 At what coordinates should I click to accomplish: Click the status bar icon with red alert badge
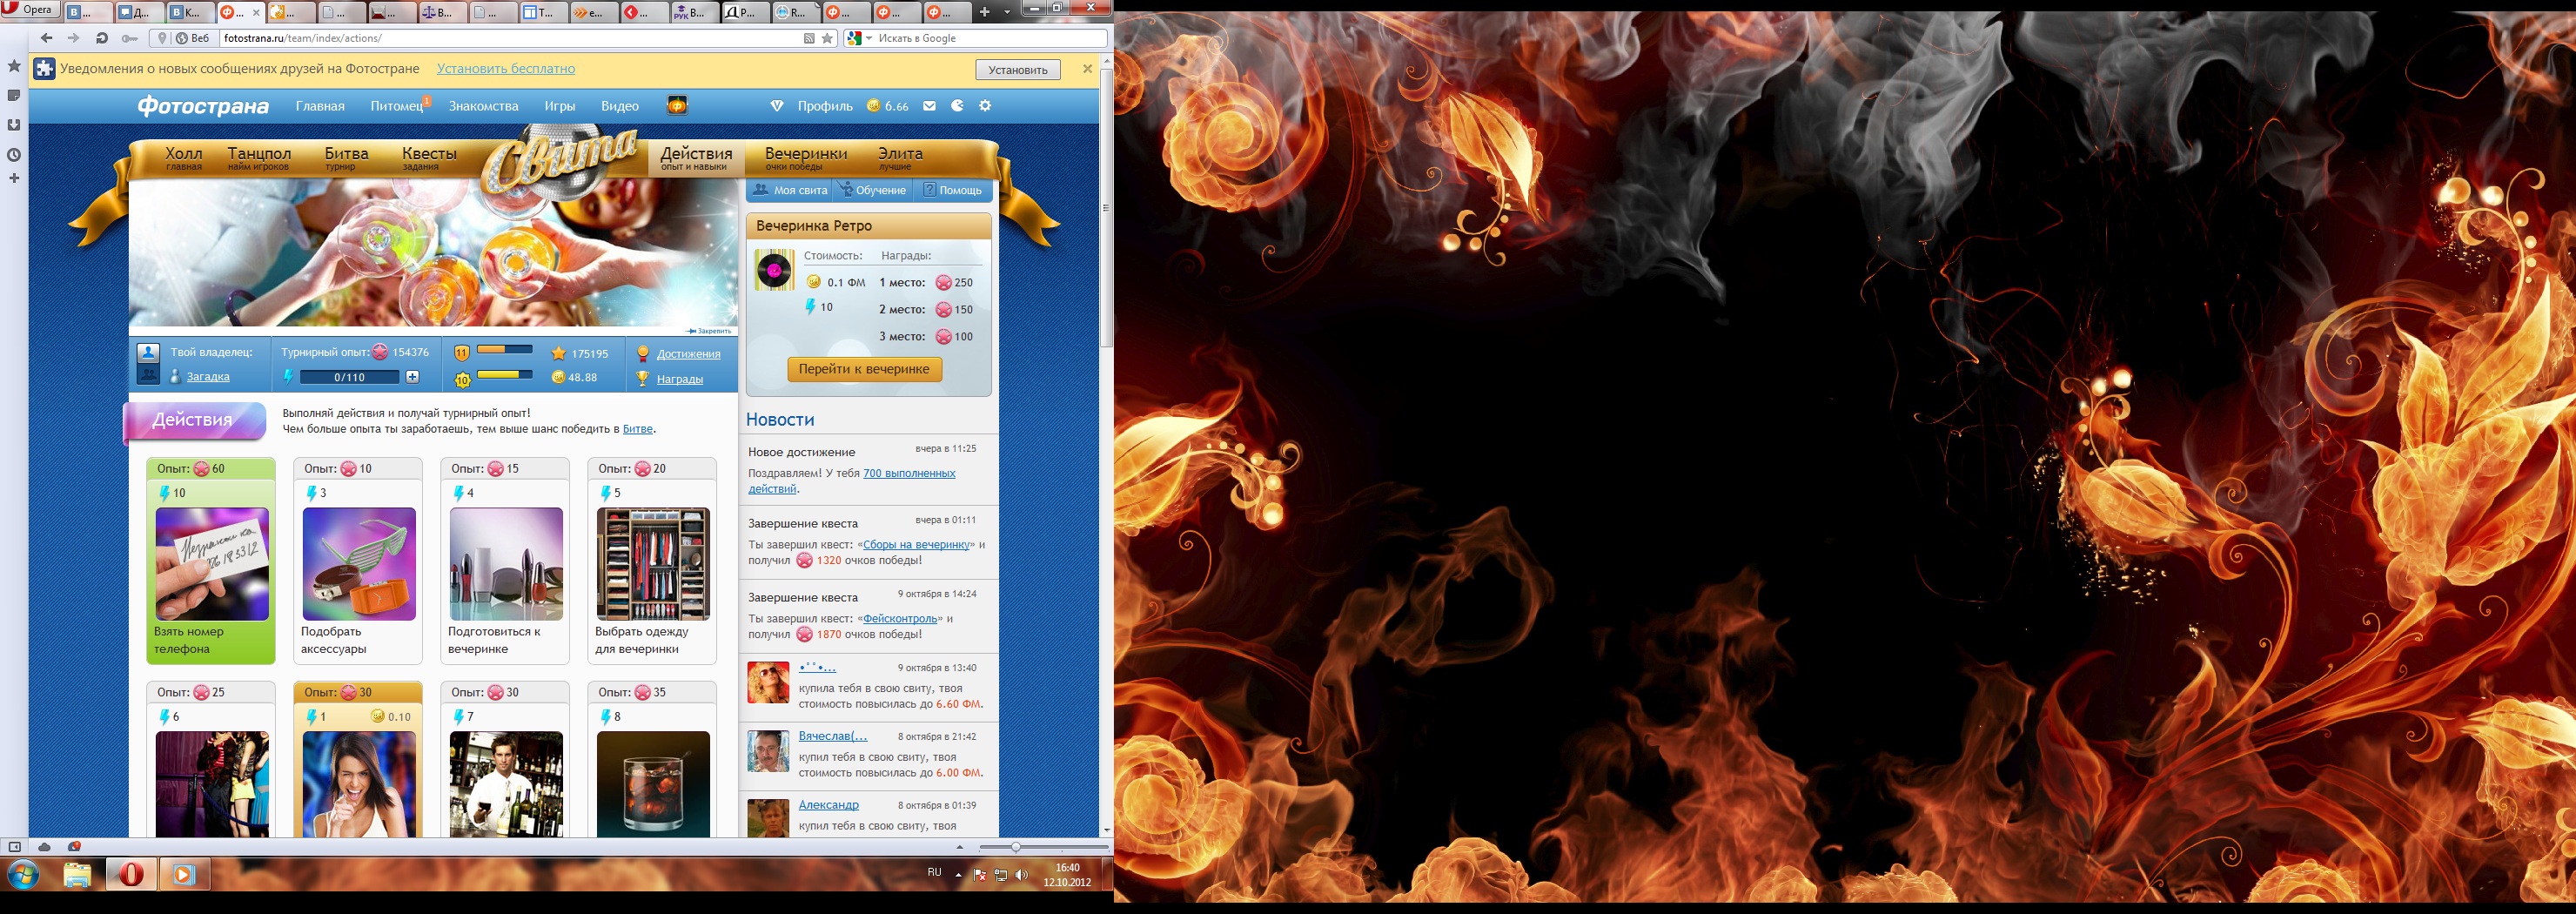point(74,847)
